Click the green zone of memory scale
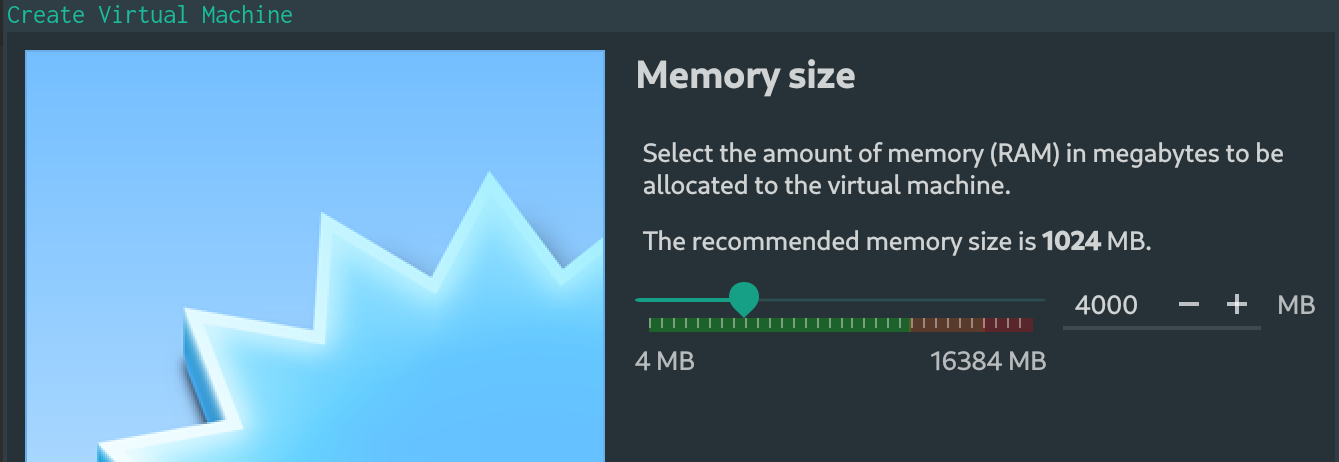 [780, 324]
